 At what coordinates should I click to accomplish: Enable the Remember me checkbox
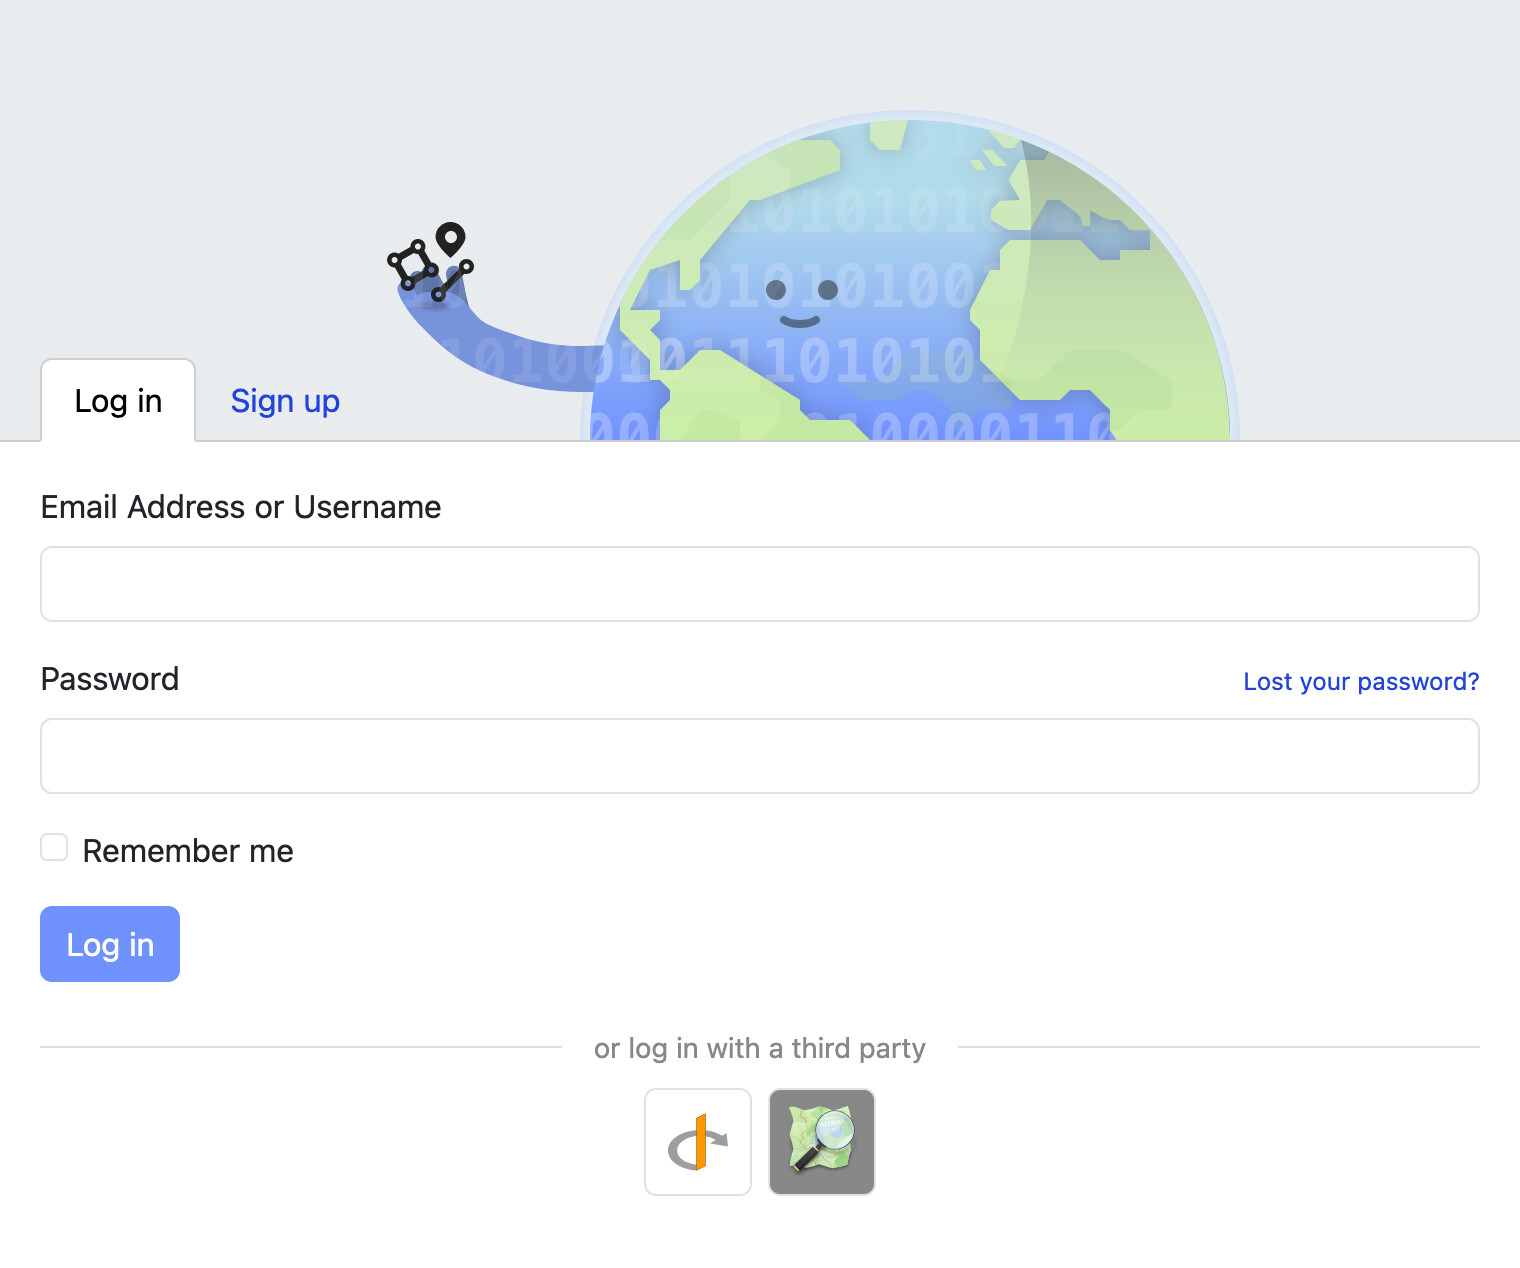(x=54, y=848)
